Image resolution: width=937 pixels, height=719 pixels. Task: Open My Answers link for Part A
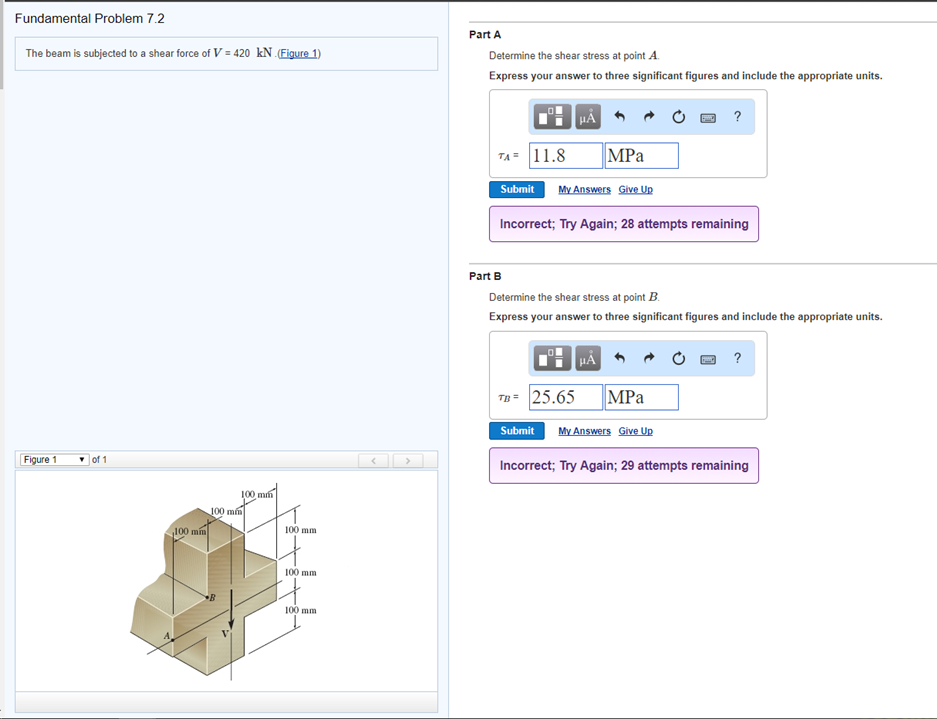584,189
